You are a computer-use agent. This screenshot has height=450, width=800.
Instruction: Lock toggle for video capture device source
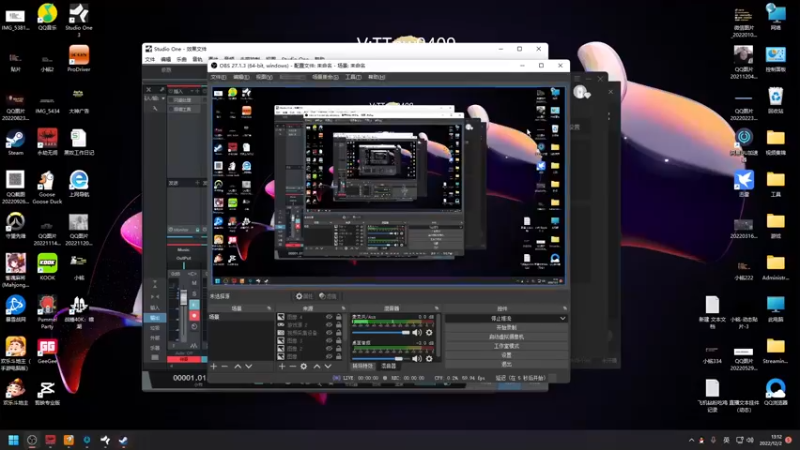pos(339,333)
